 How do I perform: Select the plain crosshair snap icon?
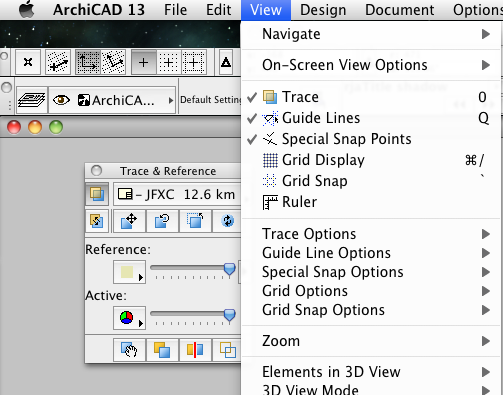tap(144, 62)
